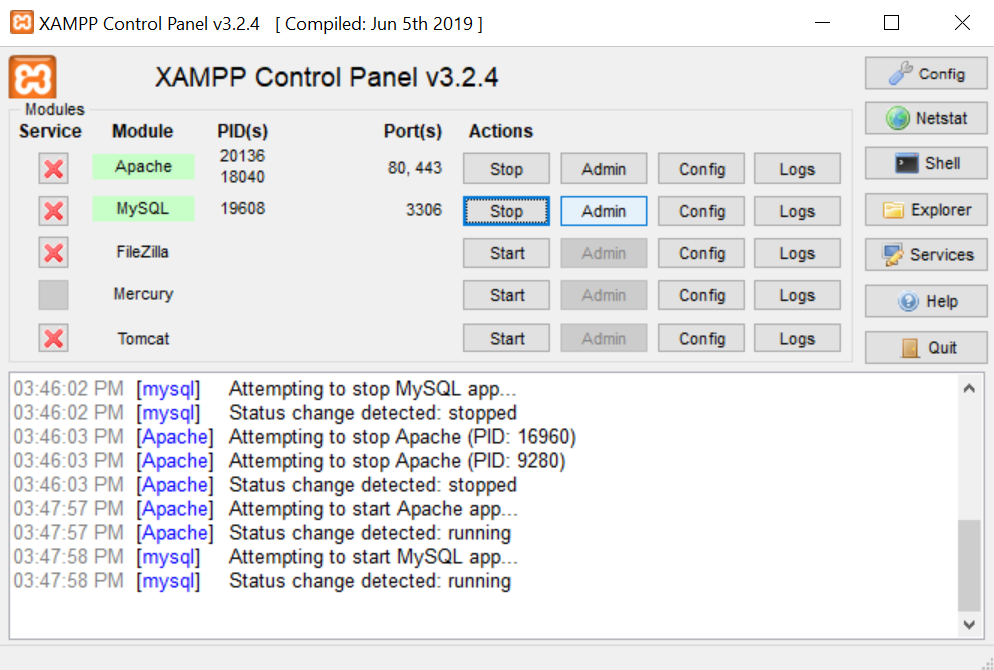Open the Windows Services panel

926,255
